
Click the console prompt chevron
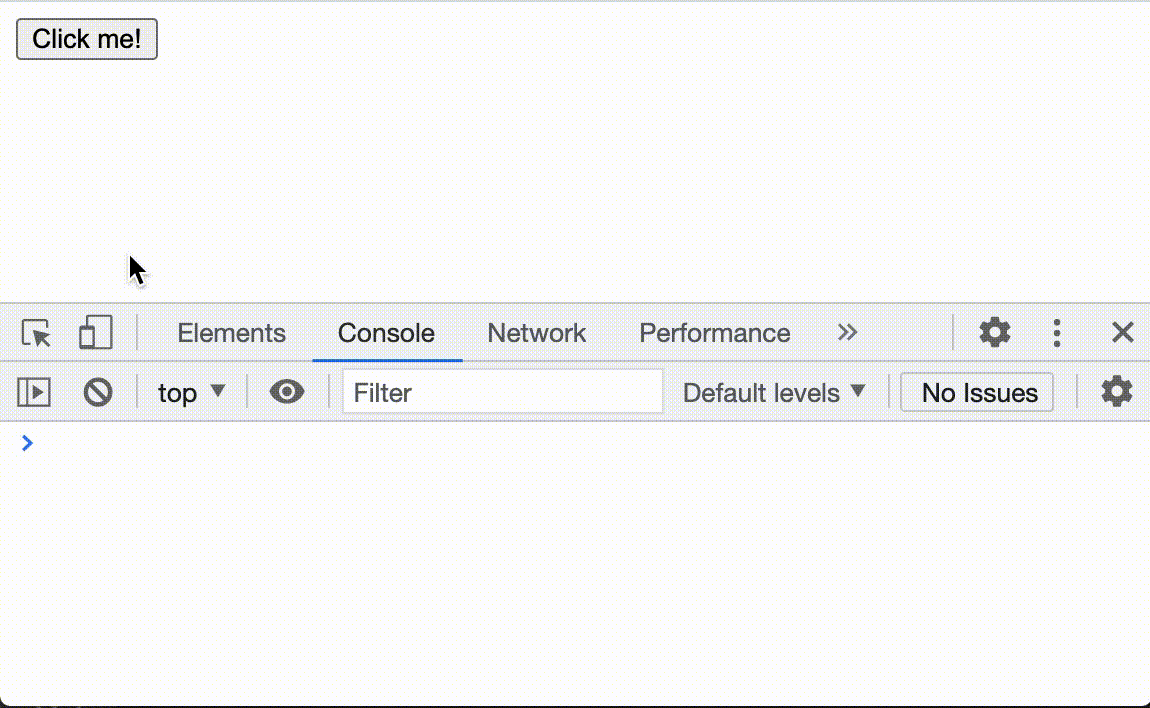27,443
